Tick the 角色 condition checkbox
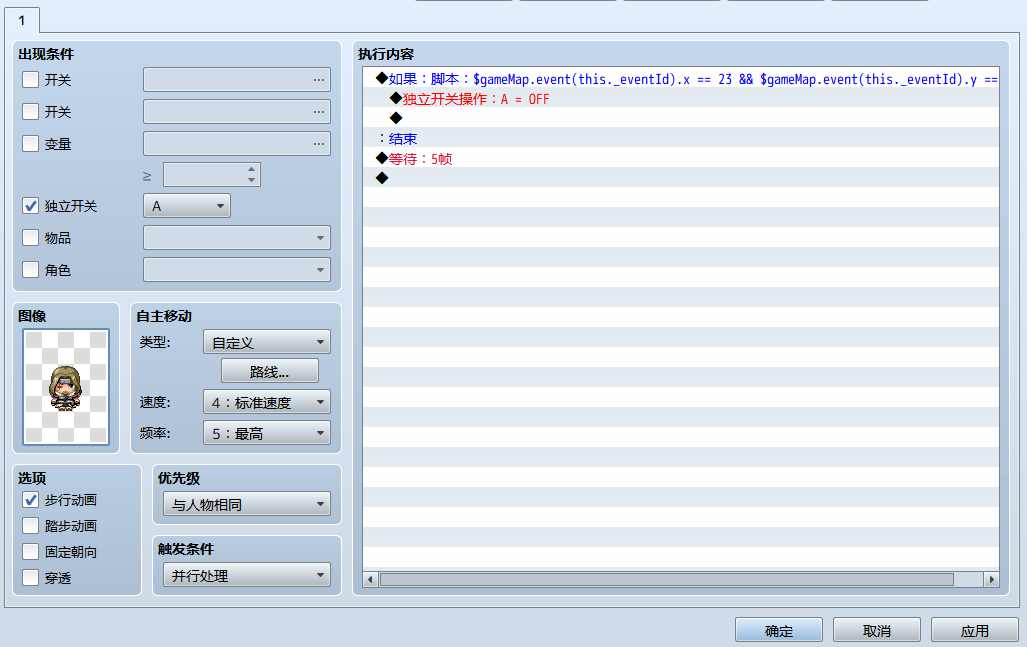 point(31,269)
